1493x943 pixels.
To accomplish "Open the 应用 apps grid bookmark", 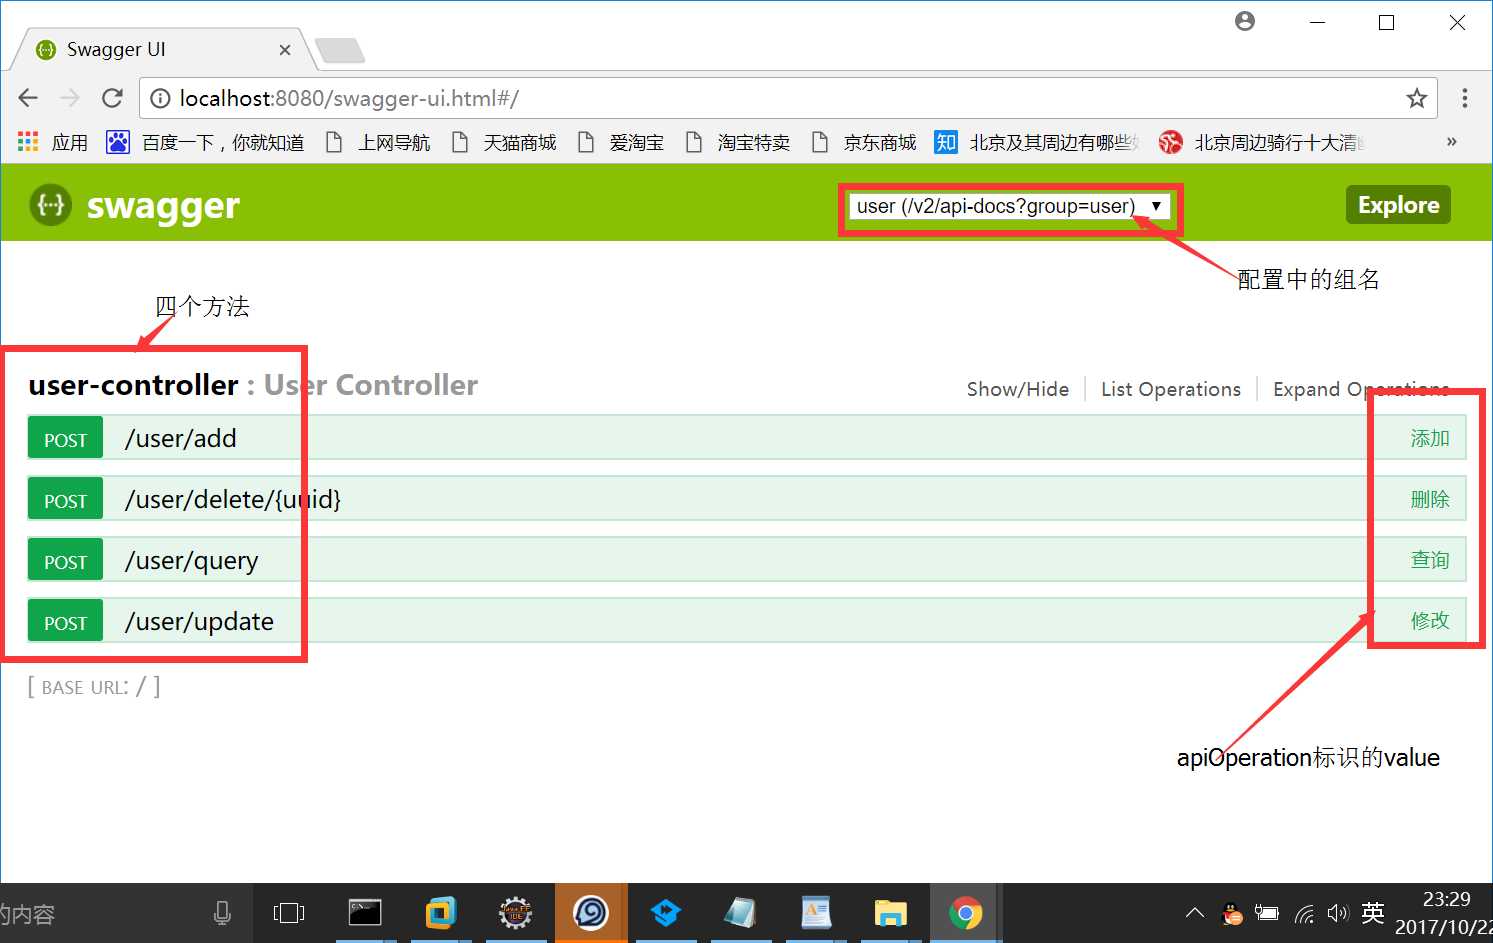I will coord(53,142).
